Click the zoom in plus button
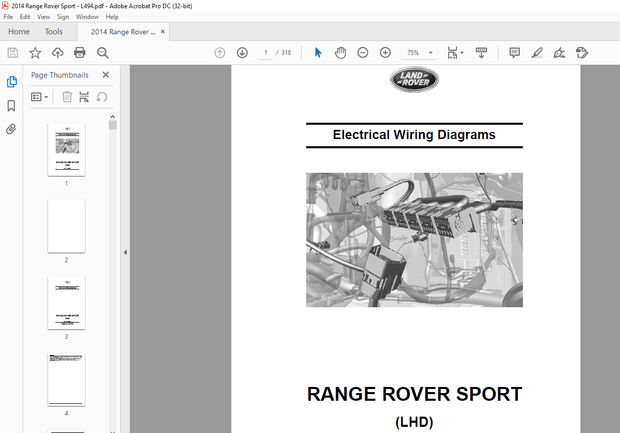Viewport: 620px width, 433px height. point(384,52)
